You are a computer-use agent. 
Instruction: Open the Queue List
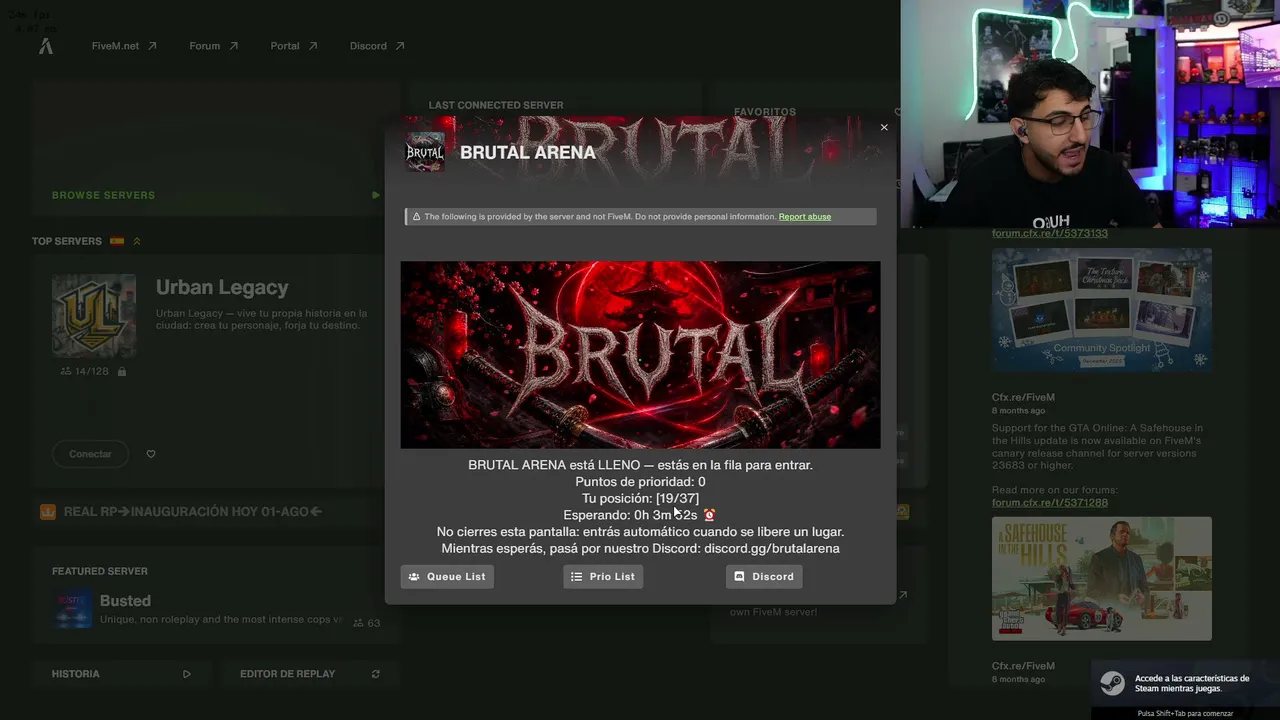[447, 577]
